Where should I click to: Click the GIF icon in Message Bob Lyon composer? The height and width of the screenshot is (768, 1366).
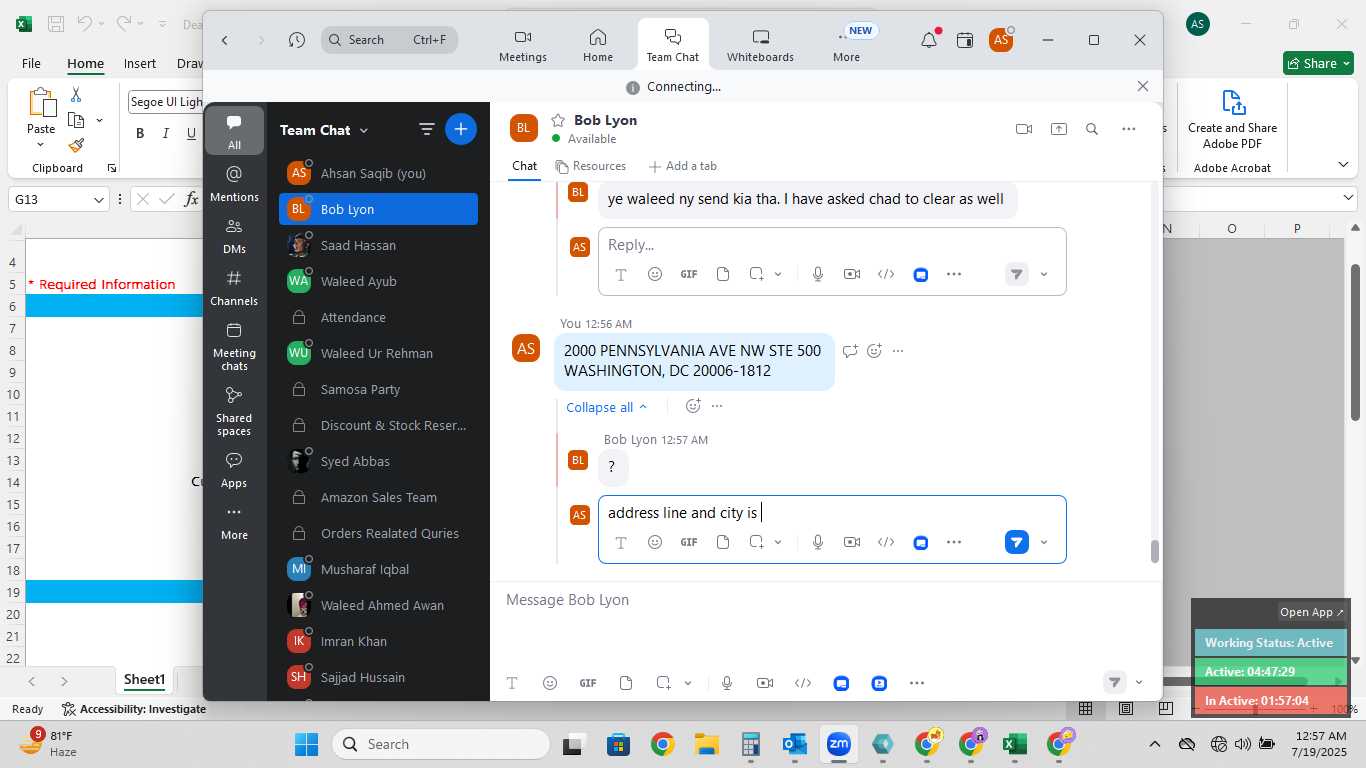tap(588, 683)
